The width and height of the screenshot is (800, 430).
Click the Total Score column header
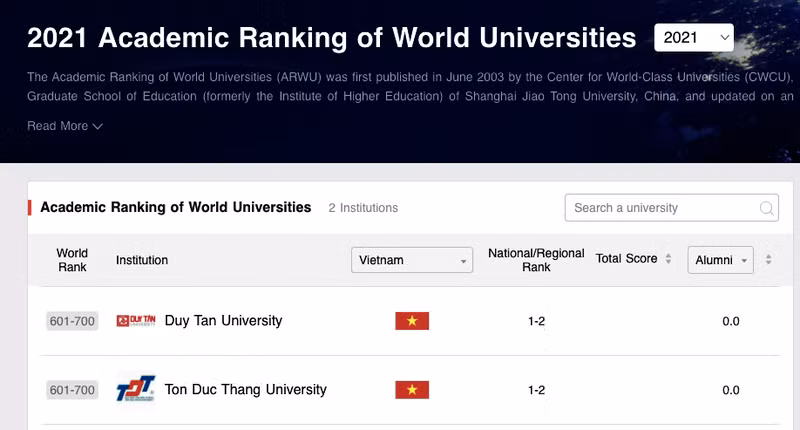click(x=626, y=259)
